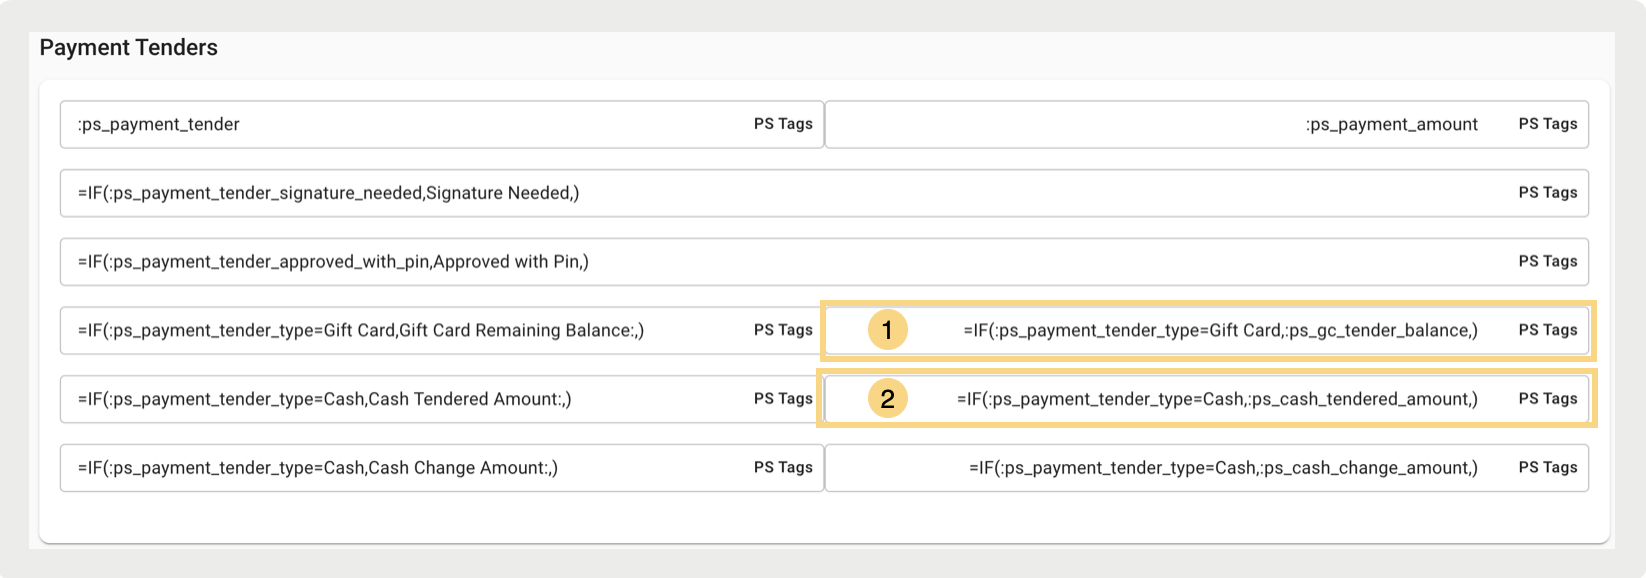1646x578 pixels.
Task: Open PS Tags in Signature Needed row
Action: click(1548, 193)
